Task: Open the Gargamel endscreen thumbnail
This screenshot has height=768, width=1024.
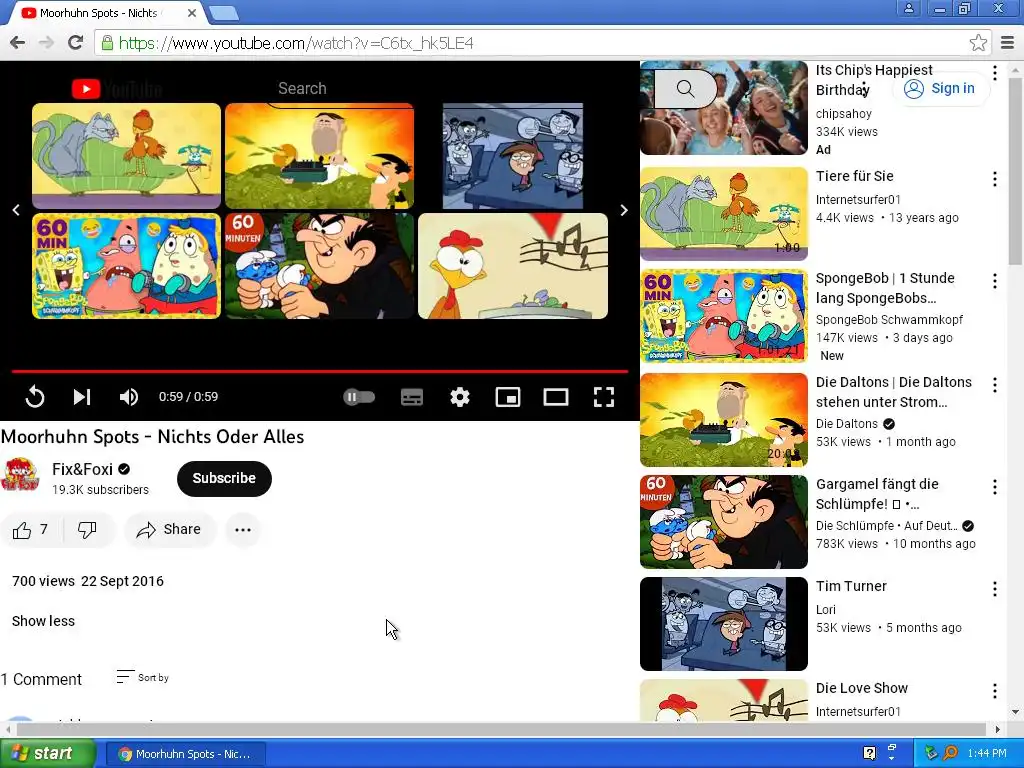Action: point(319,266)
